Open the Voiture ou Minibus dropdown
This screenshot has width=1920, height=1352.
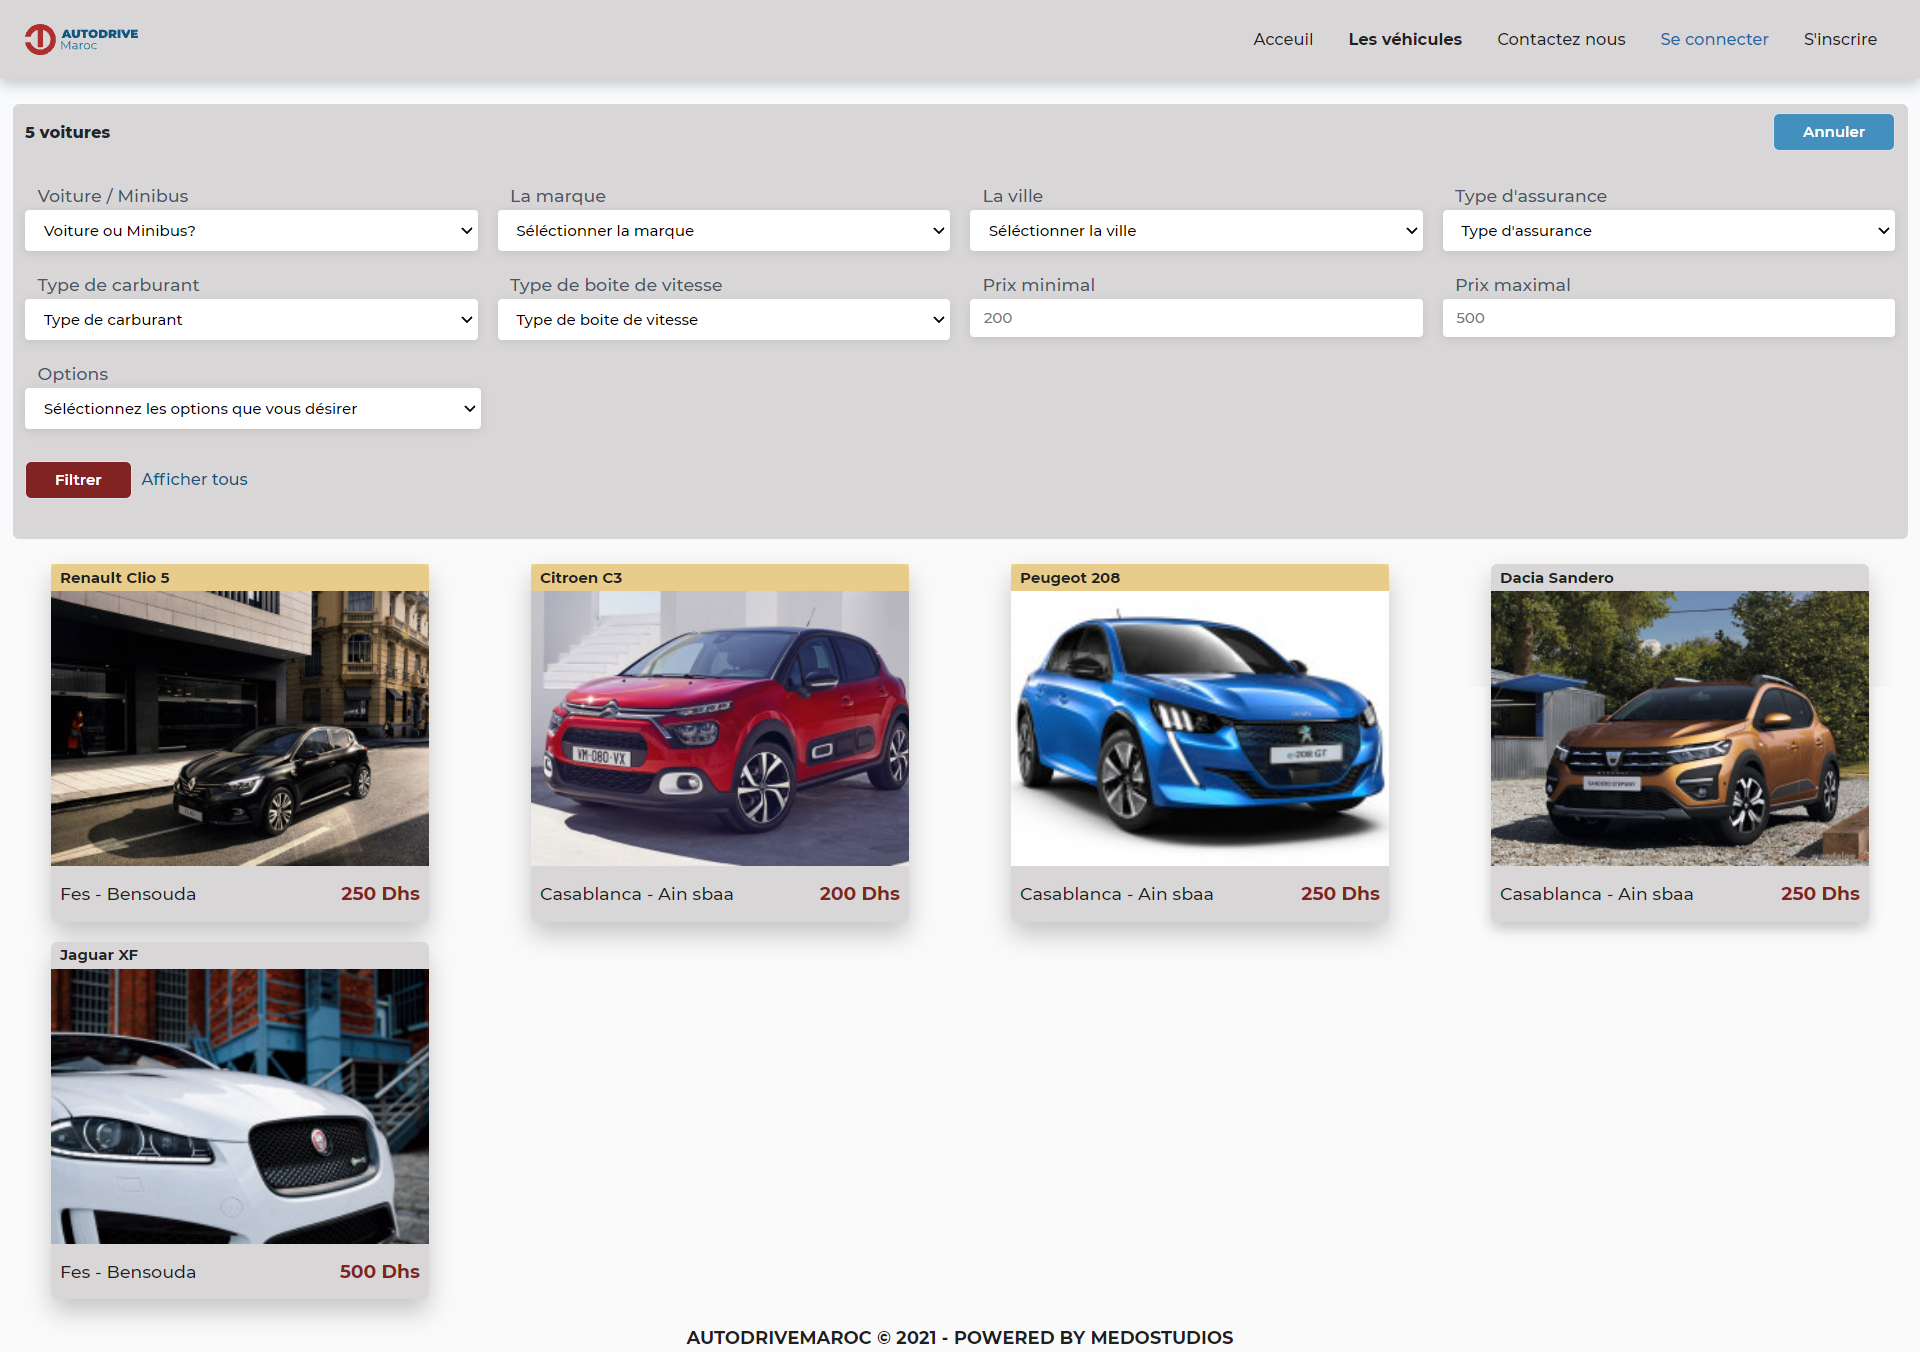pyautogui.click(x=251, y=231)
